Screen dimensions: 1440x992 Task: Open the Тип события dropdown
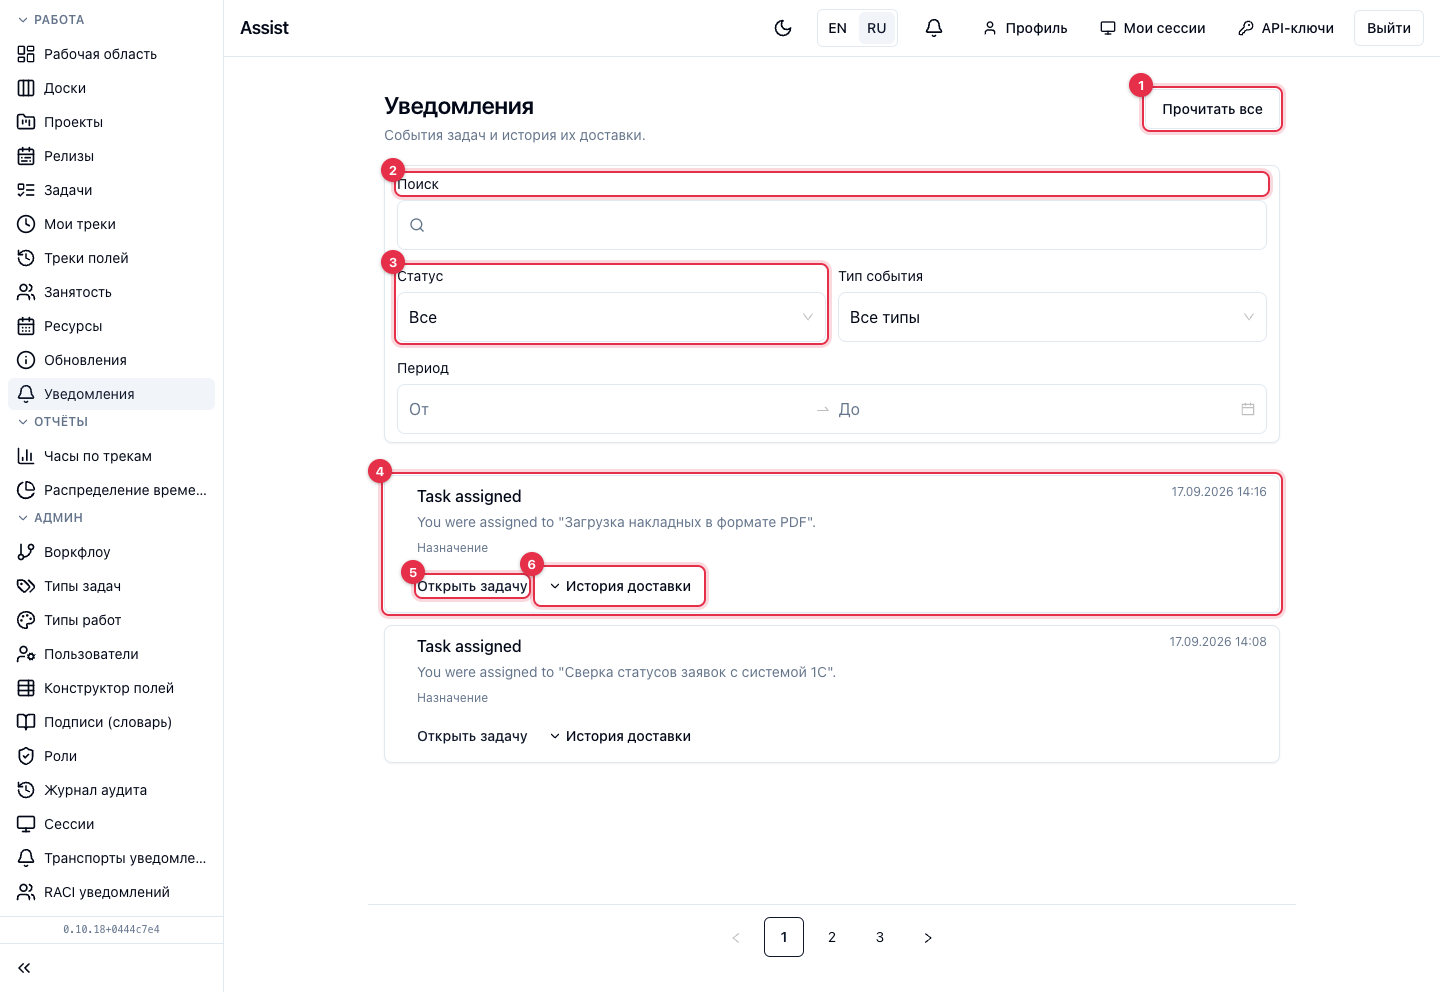point(1052,317)
